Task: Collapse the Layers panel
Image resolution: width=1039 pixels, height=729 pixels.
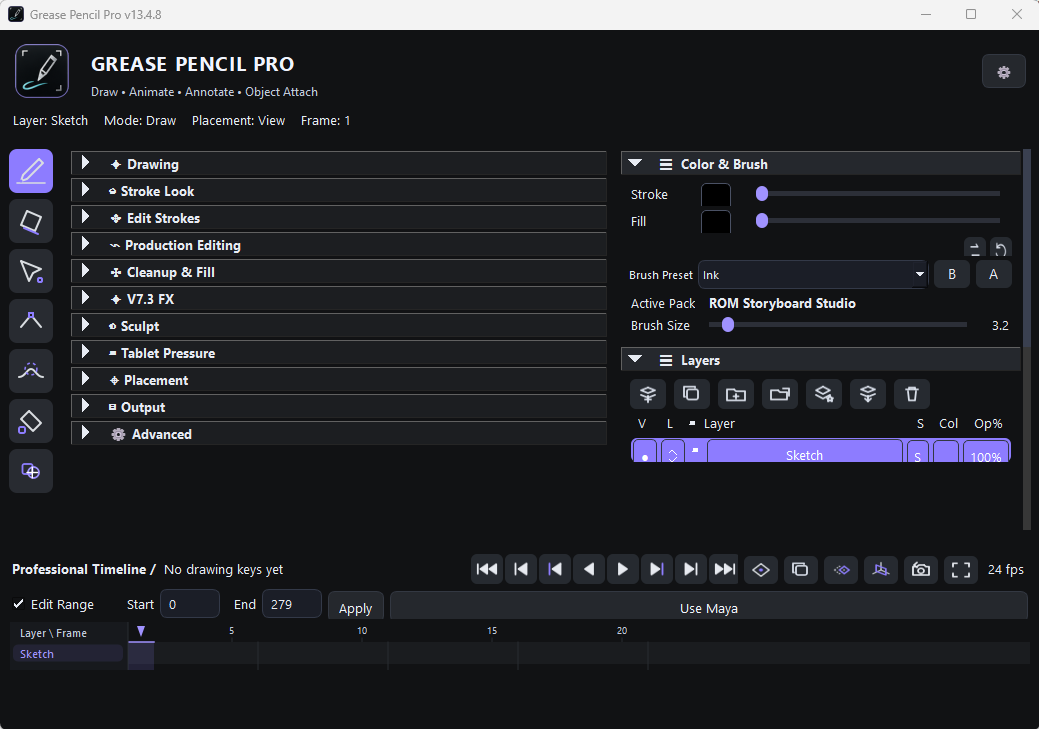Action: coord(635,359)
